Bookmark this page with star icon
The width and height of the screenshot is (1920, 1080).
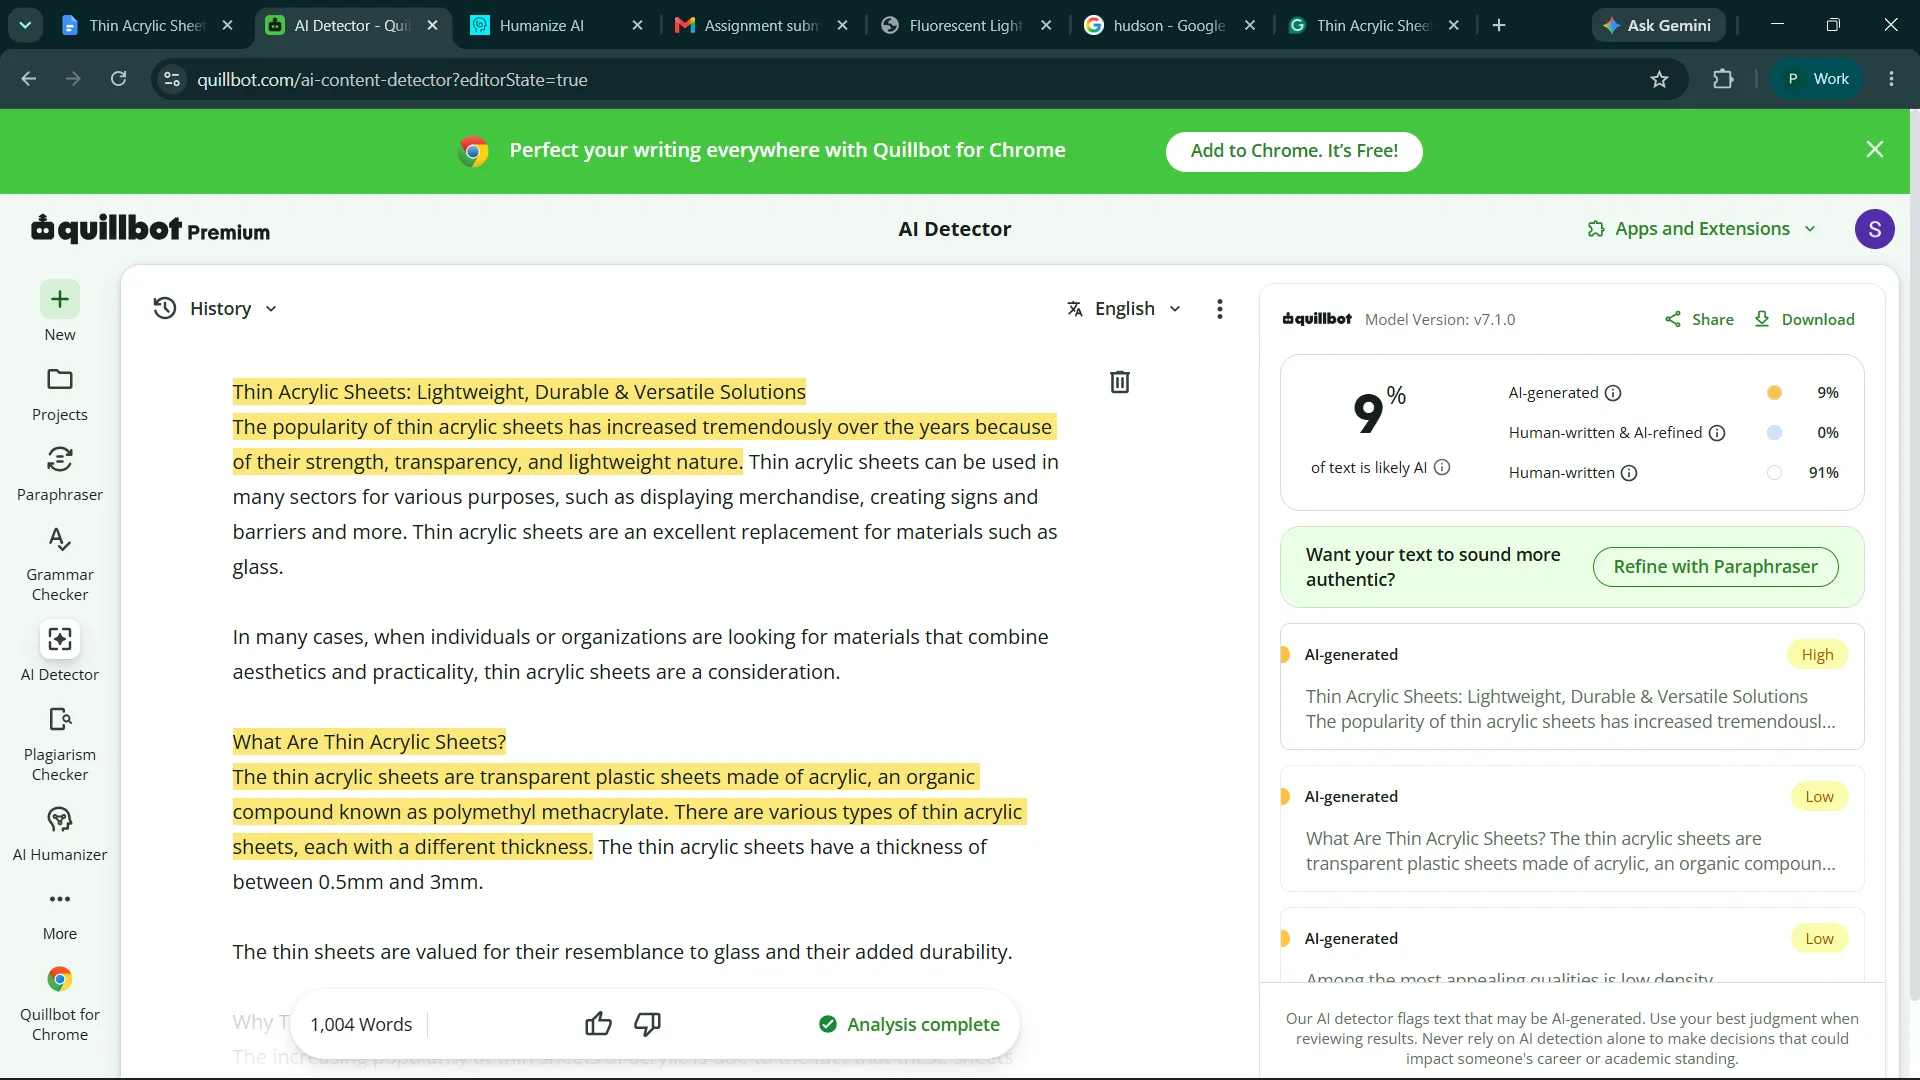click(1660, 79)
